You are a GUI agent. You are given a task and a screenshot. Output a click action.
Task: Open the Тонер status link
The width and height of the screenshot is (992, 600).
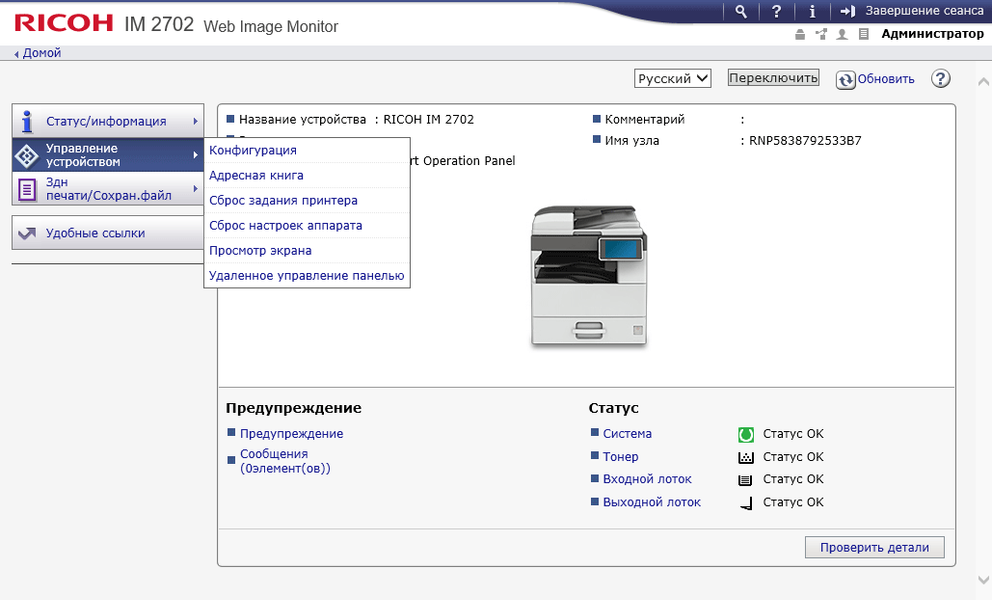coord(621,456)
